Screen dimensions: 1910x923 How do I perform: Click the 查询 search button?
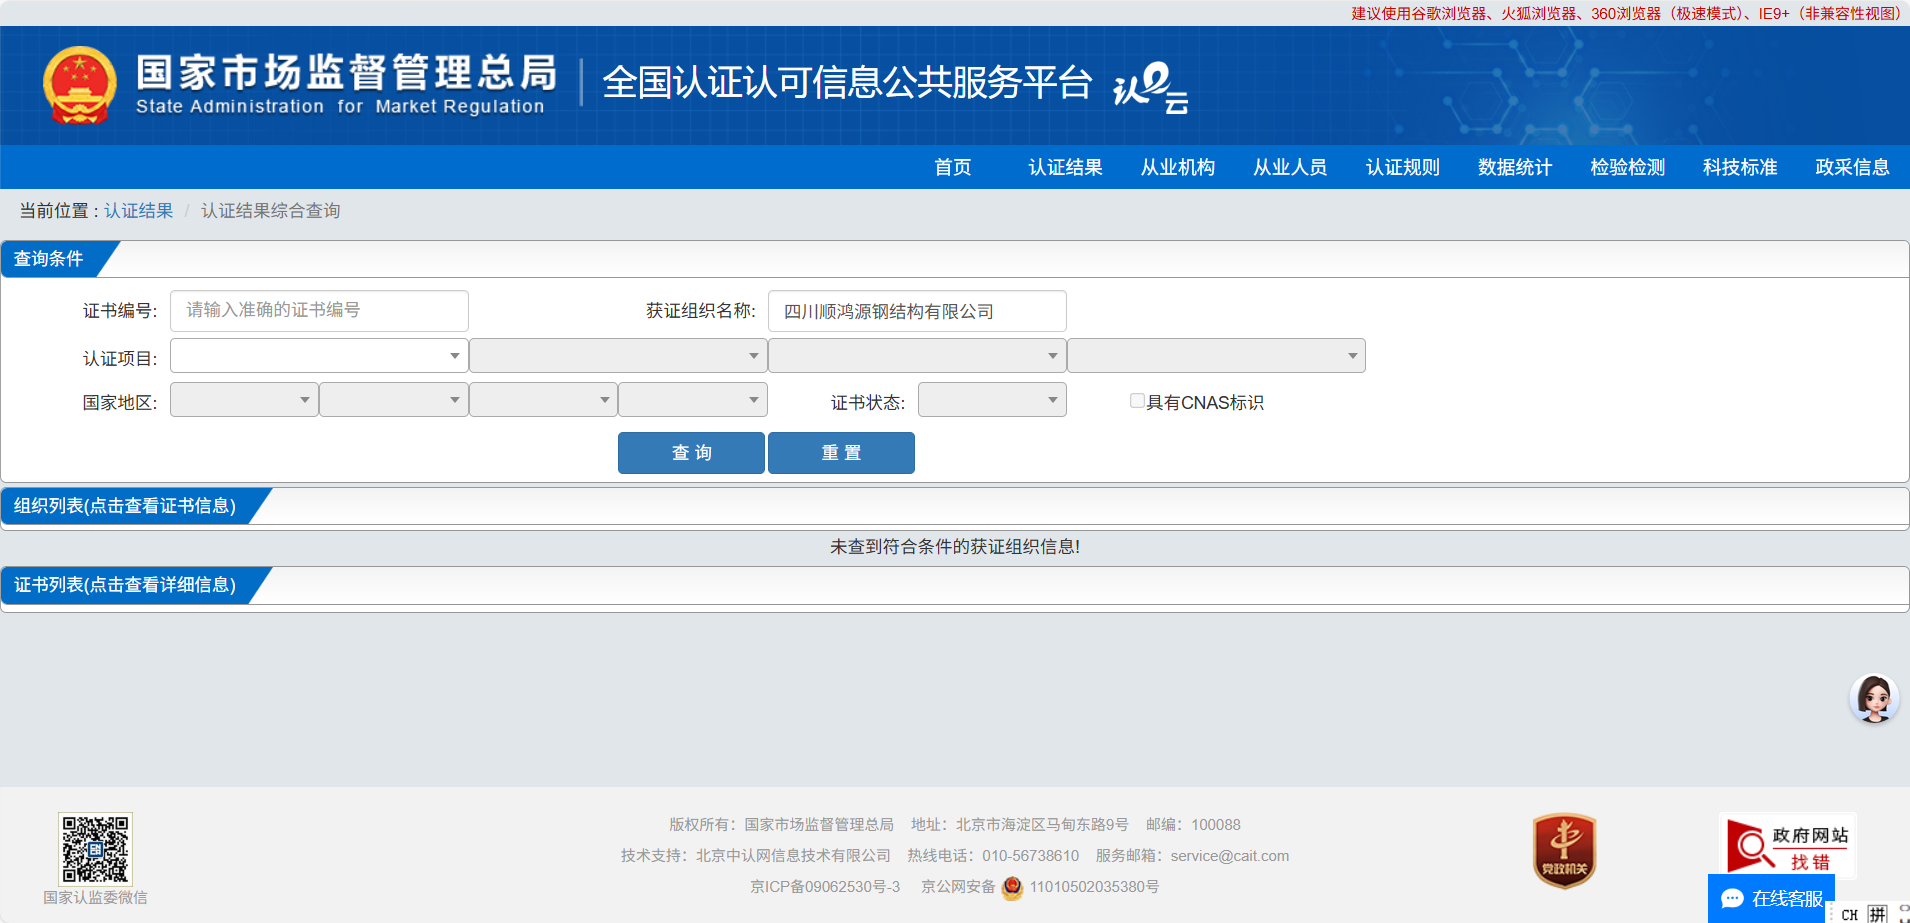[x=691, y=453]
